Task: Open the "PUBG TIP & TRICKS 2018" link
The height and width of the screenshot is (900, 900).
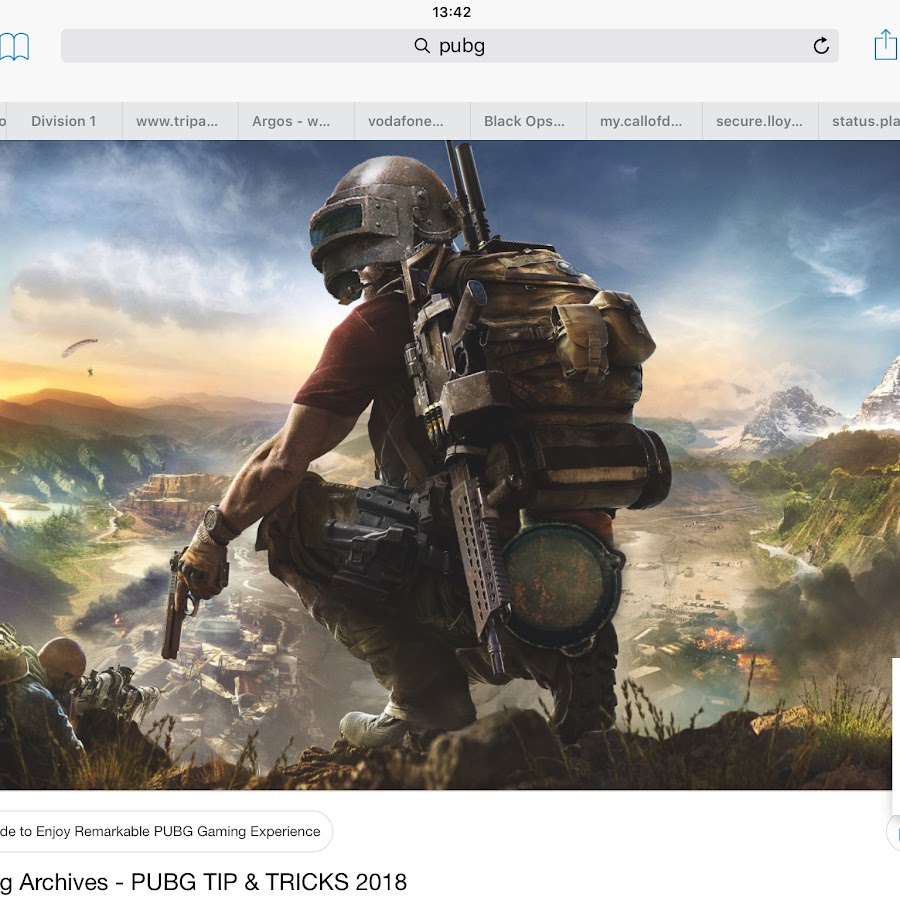Action: click(204, 882)
